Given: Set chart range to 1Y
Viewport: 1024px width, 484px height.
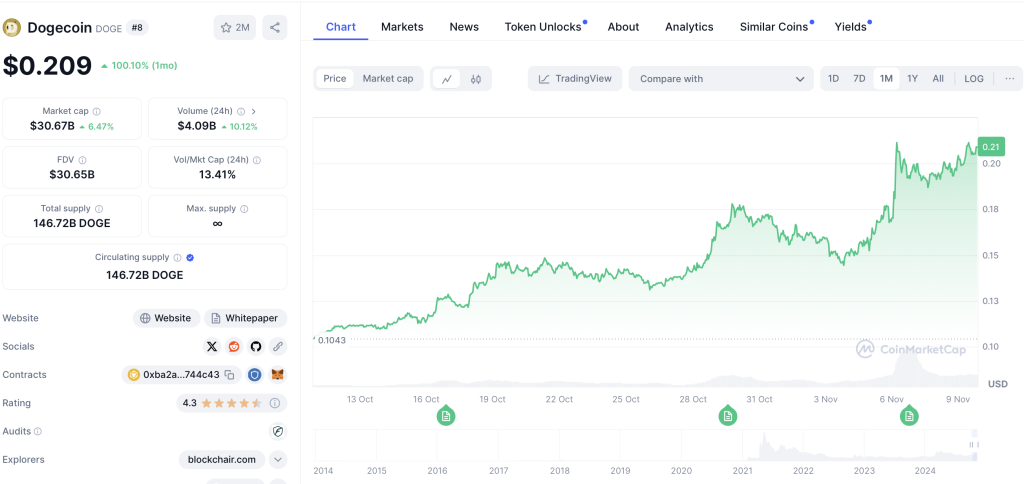Looking at the screenshot, I should [x=912, y=78].
